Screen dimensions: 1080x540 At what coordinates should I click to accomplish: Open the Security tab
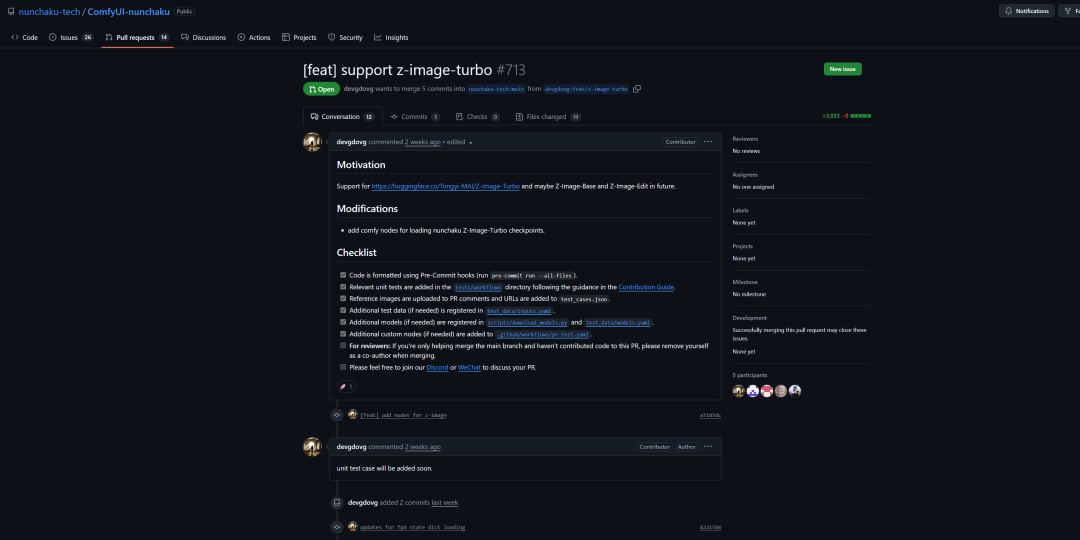pyautogui.click(x=345, y=37)
